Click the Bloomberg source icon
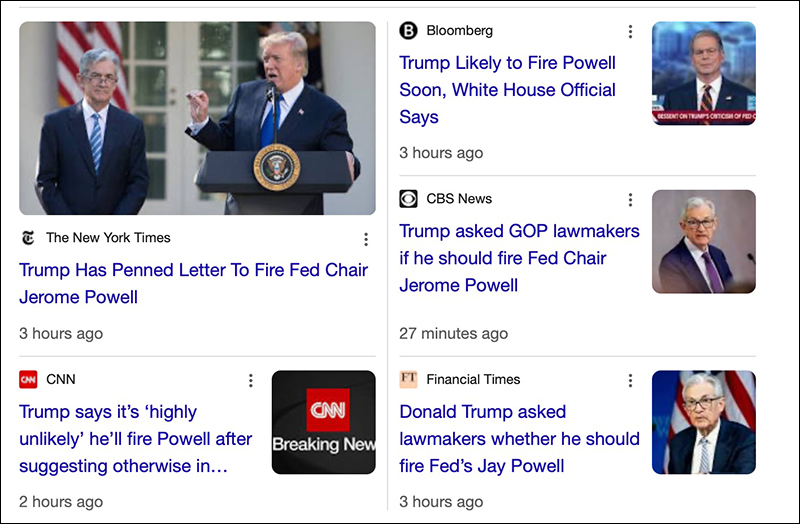Screen dimensions: 800x524 (x=408, y=31)
